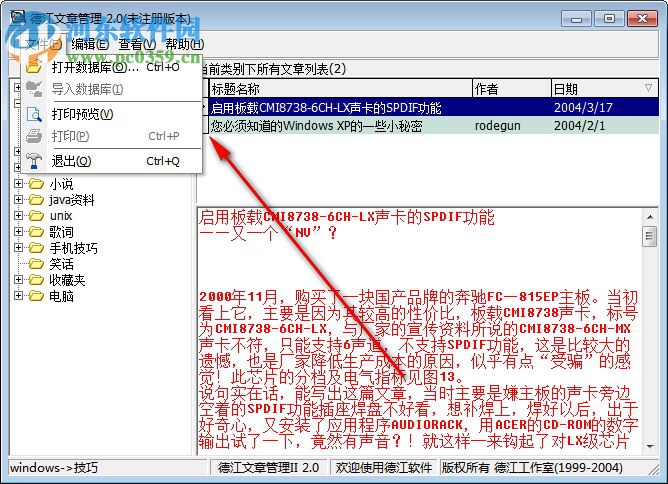Click the print preview magnifier icon
668x484 pixels.
point(34,114)
